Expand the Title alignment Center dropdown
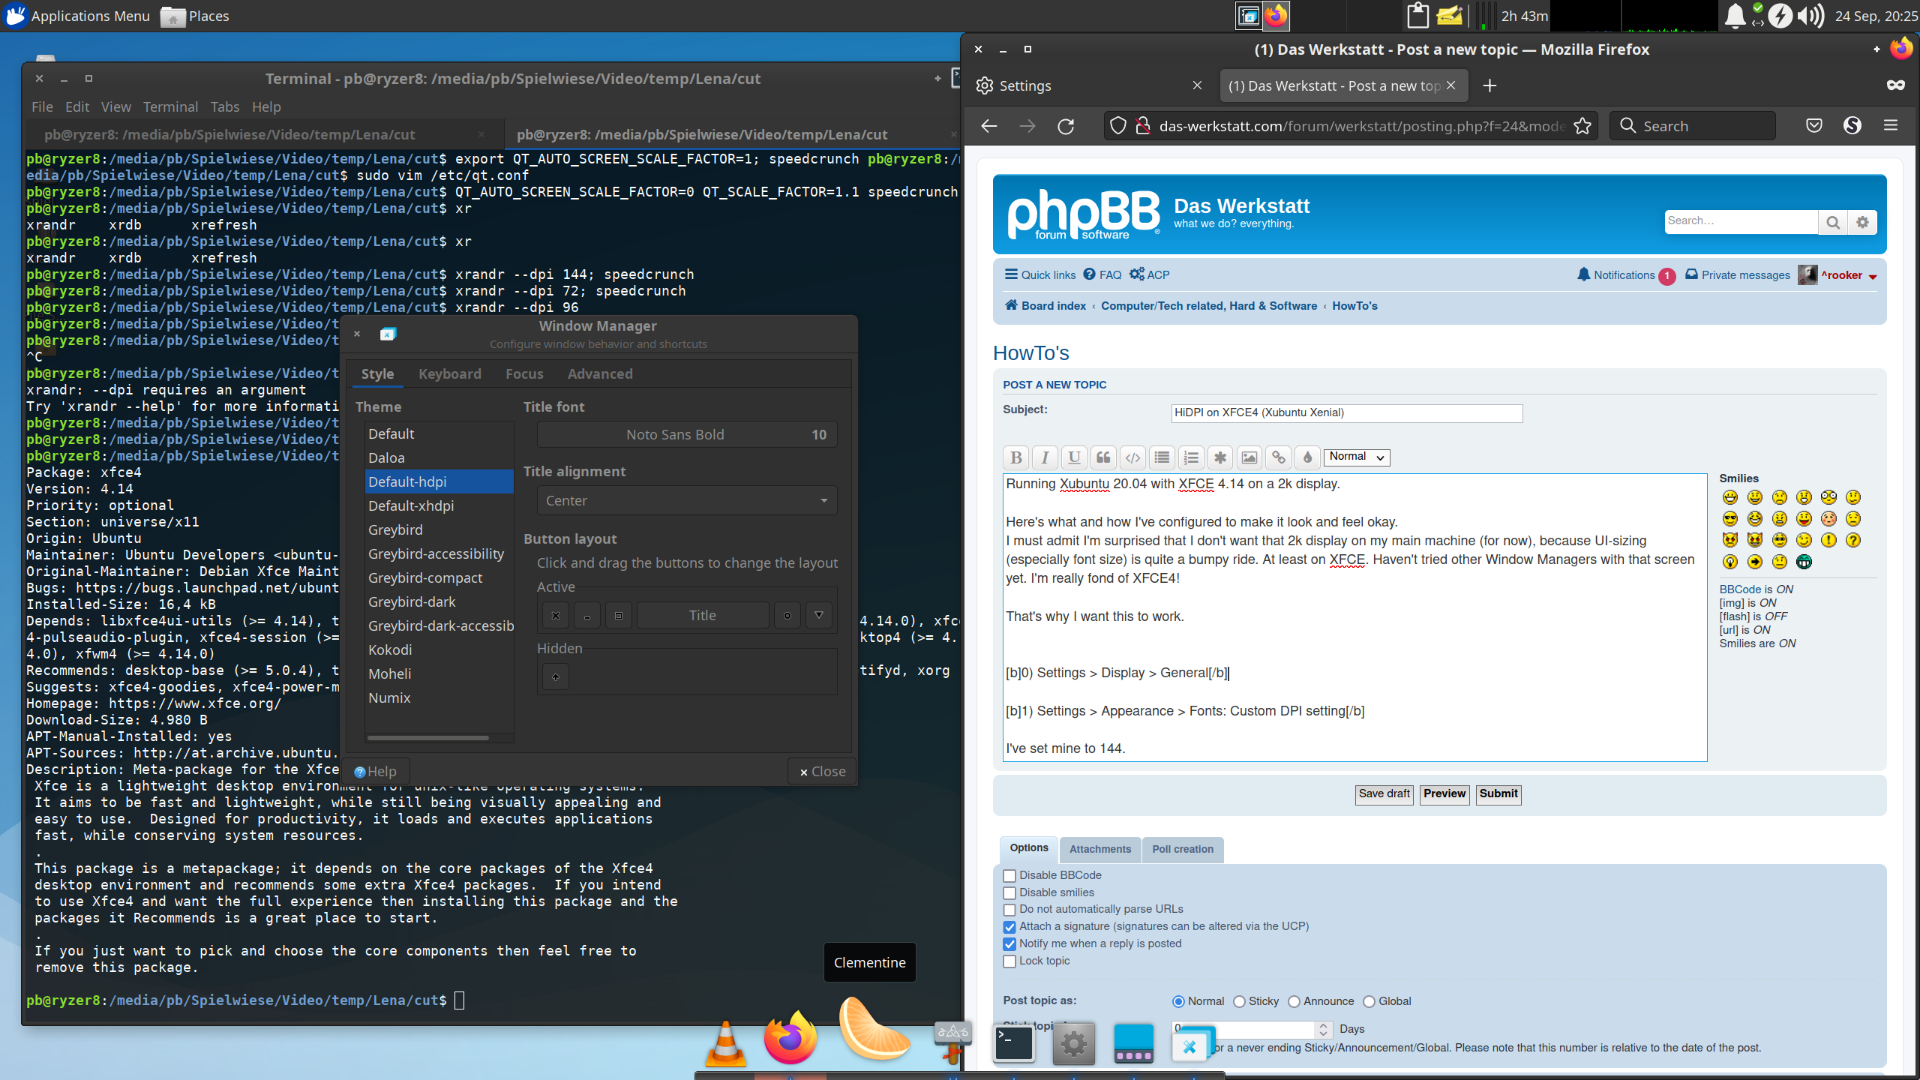The height and width of the screenshot is (1080, 1920). (687, 501)
